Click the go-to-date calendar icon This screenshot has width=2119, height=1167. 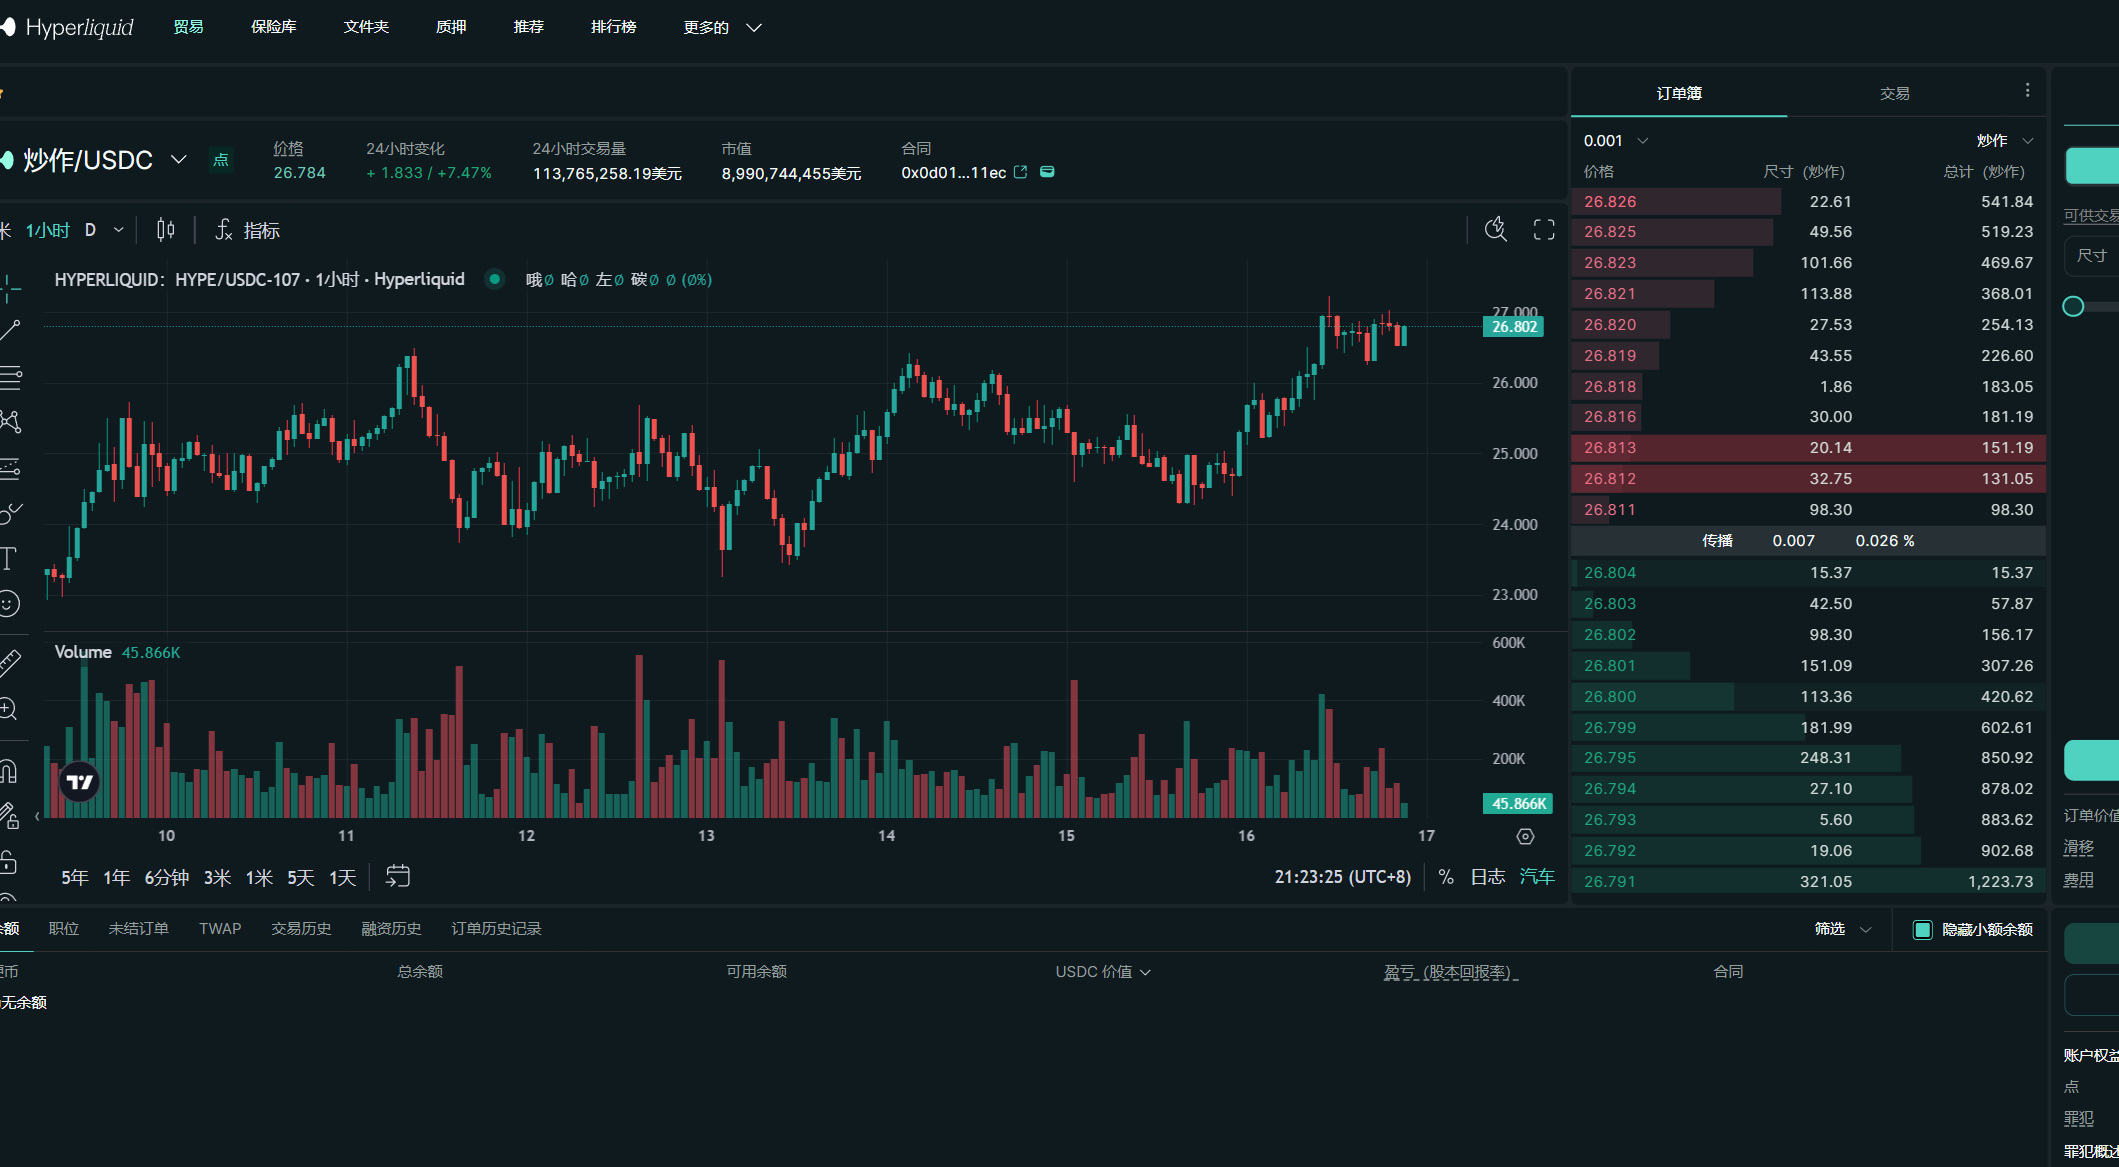coord(398,877)
